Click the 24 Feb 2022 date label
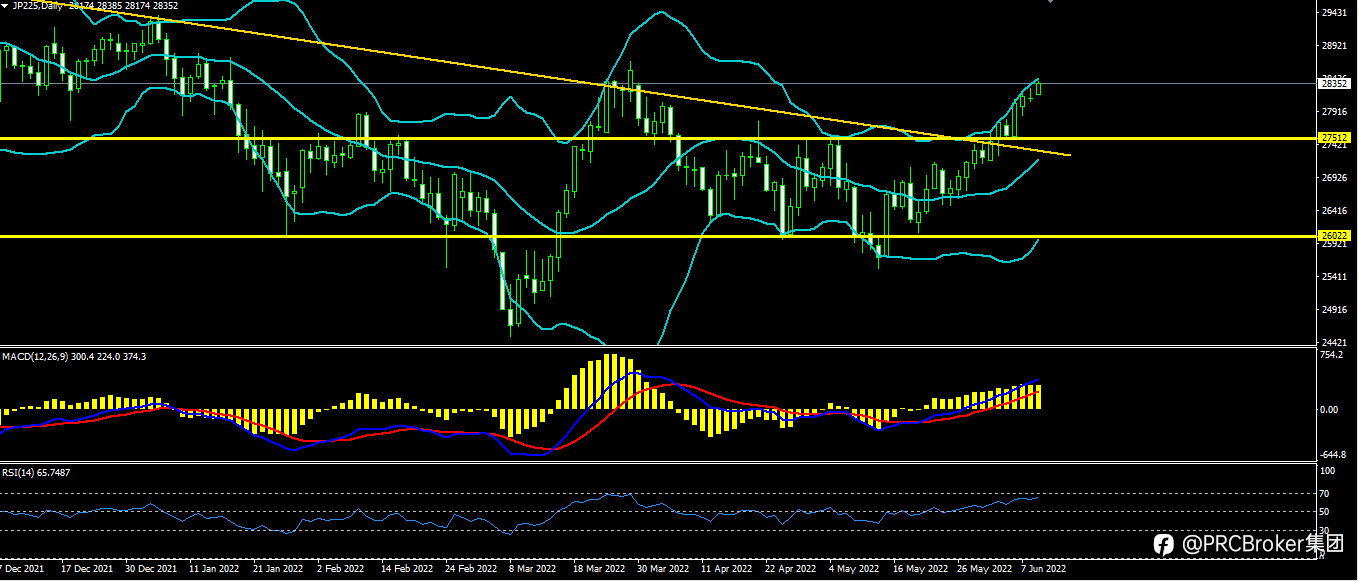Screen dimensions: 1359x582 [x=470, y=568]
